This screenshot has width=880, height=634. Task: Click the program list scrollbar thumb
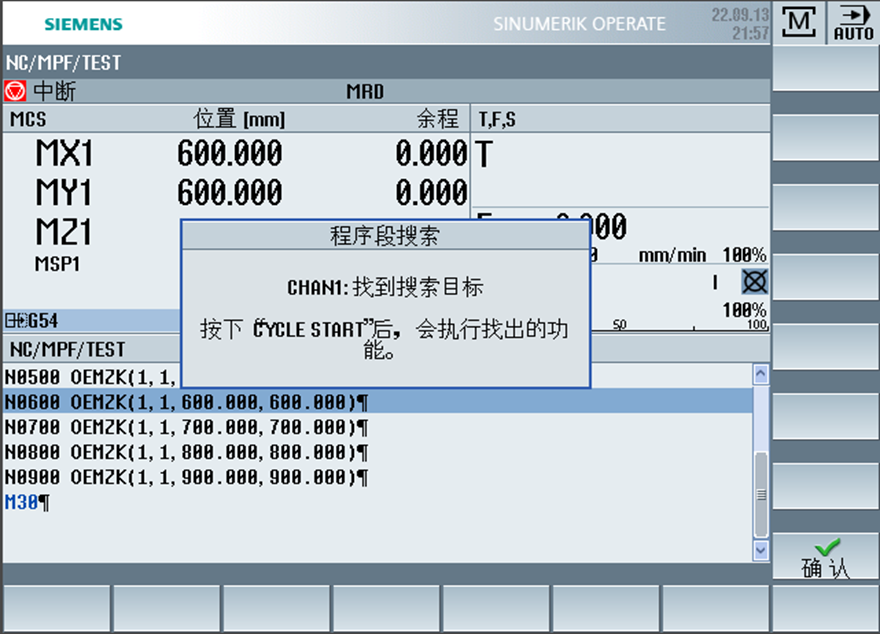pos(760,495)
